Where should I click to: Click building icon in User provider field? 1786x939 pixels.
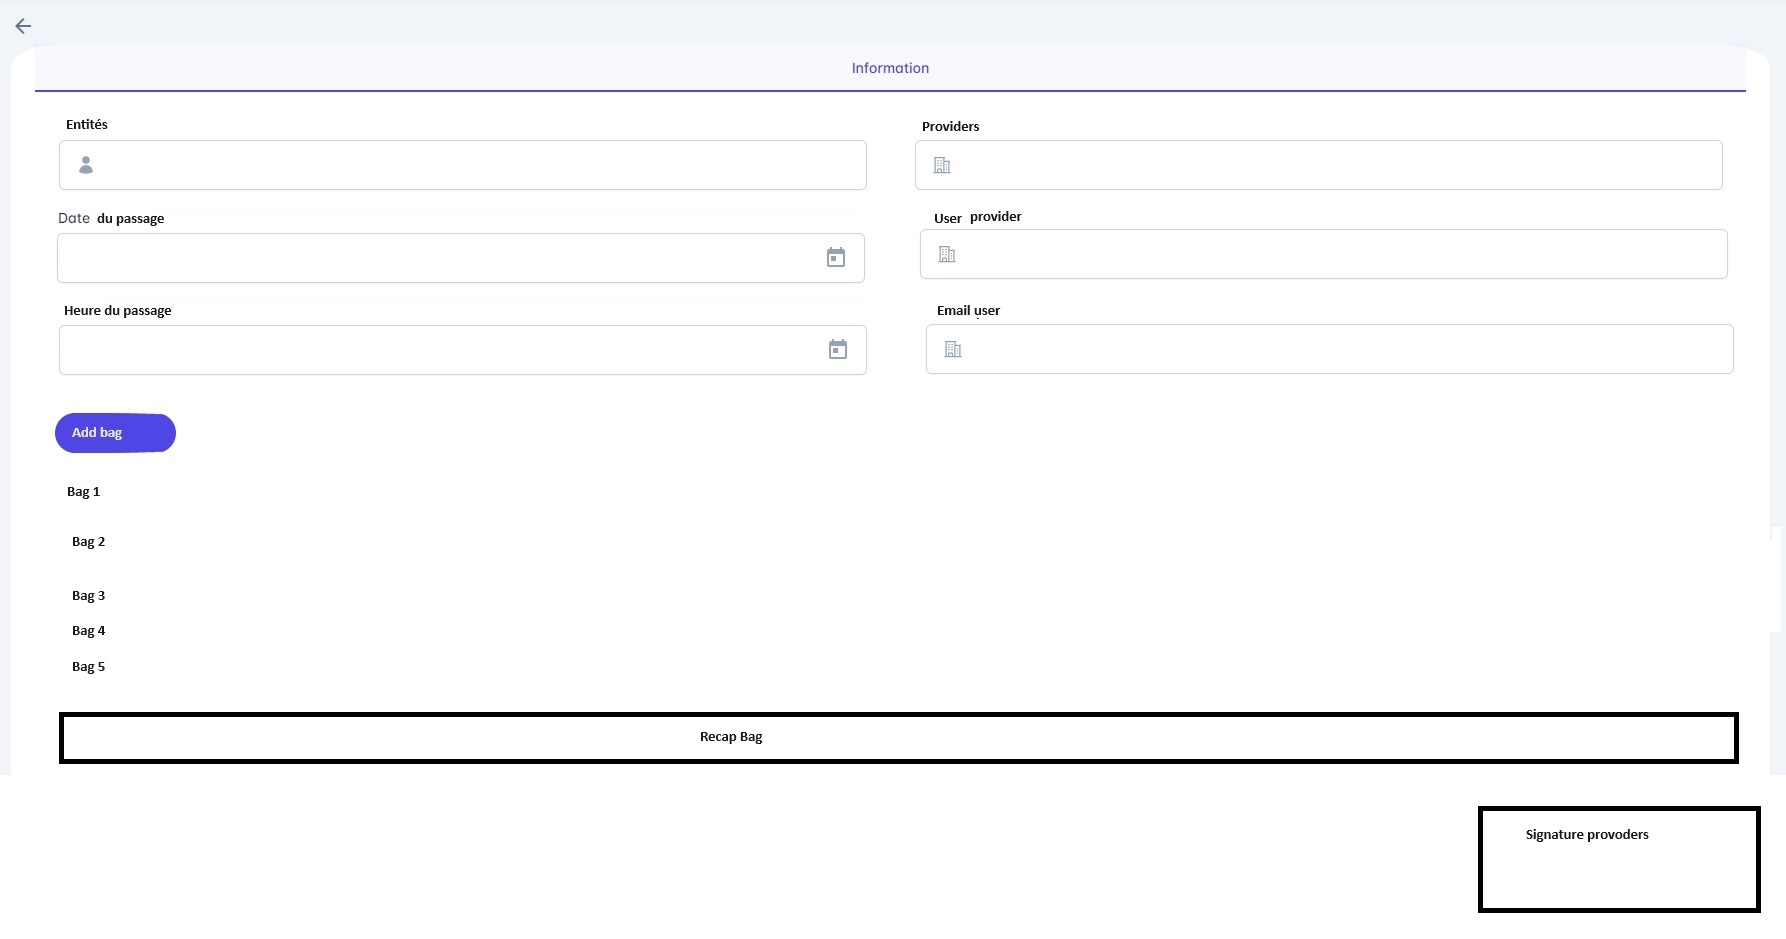pos(947,255)
